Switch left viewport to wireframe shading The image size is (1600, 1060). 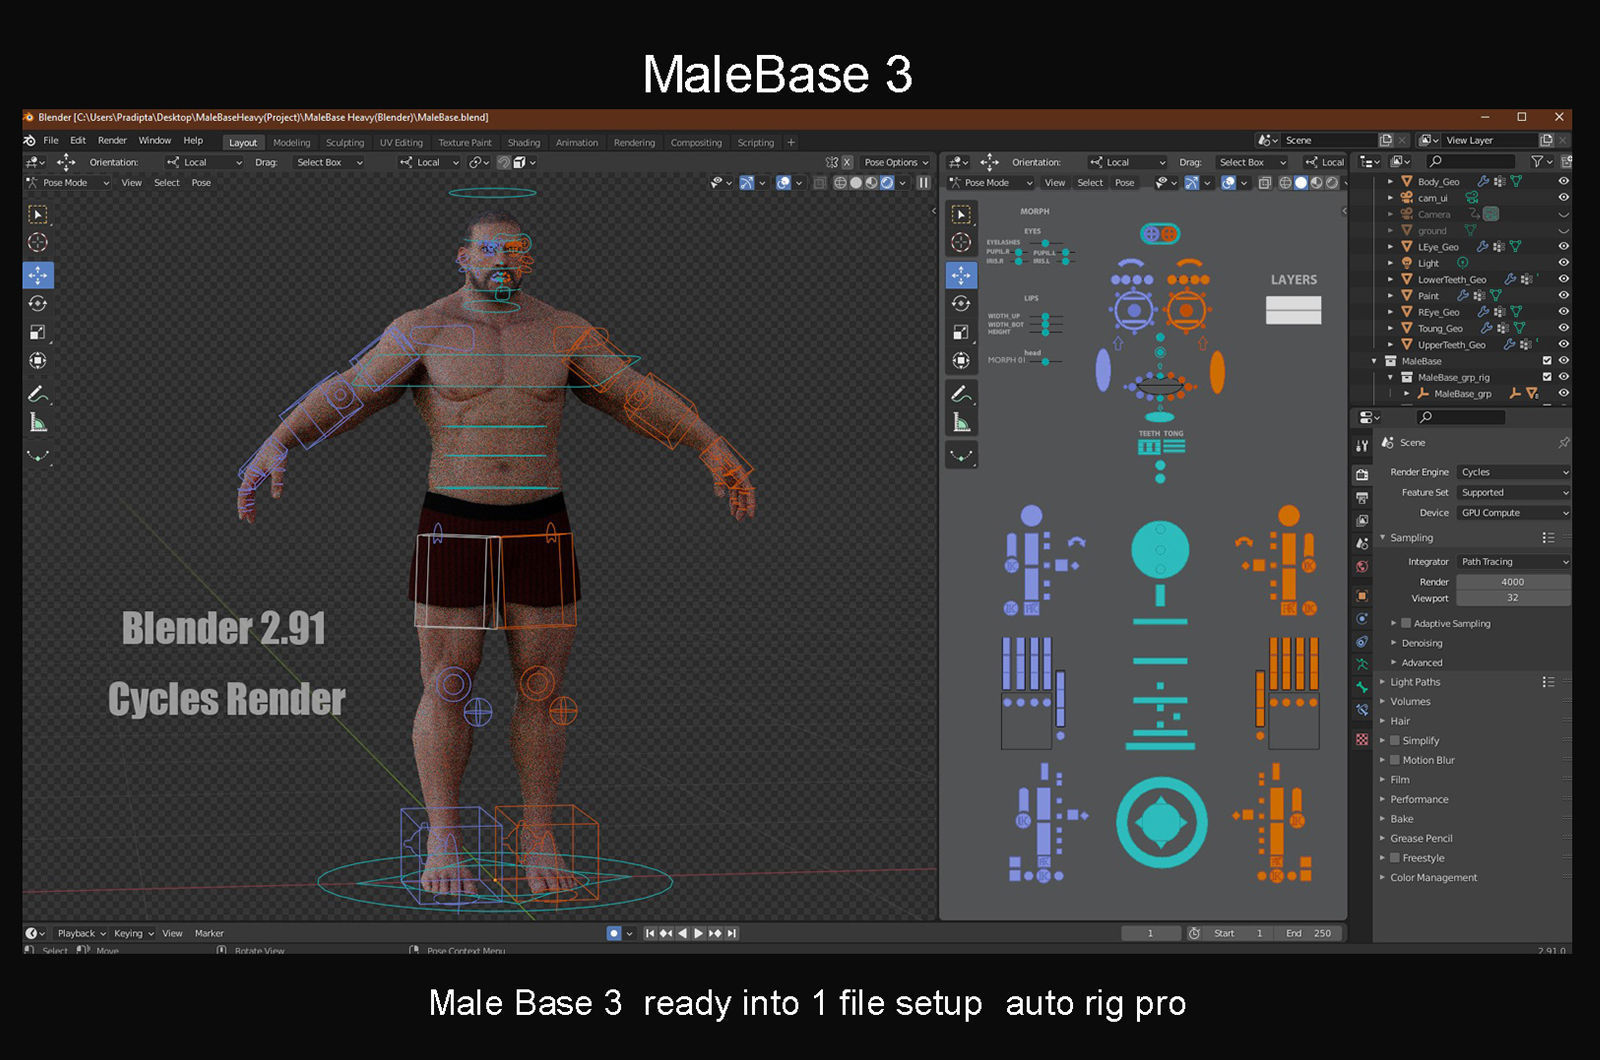840,183
